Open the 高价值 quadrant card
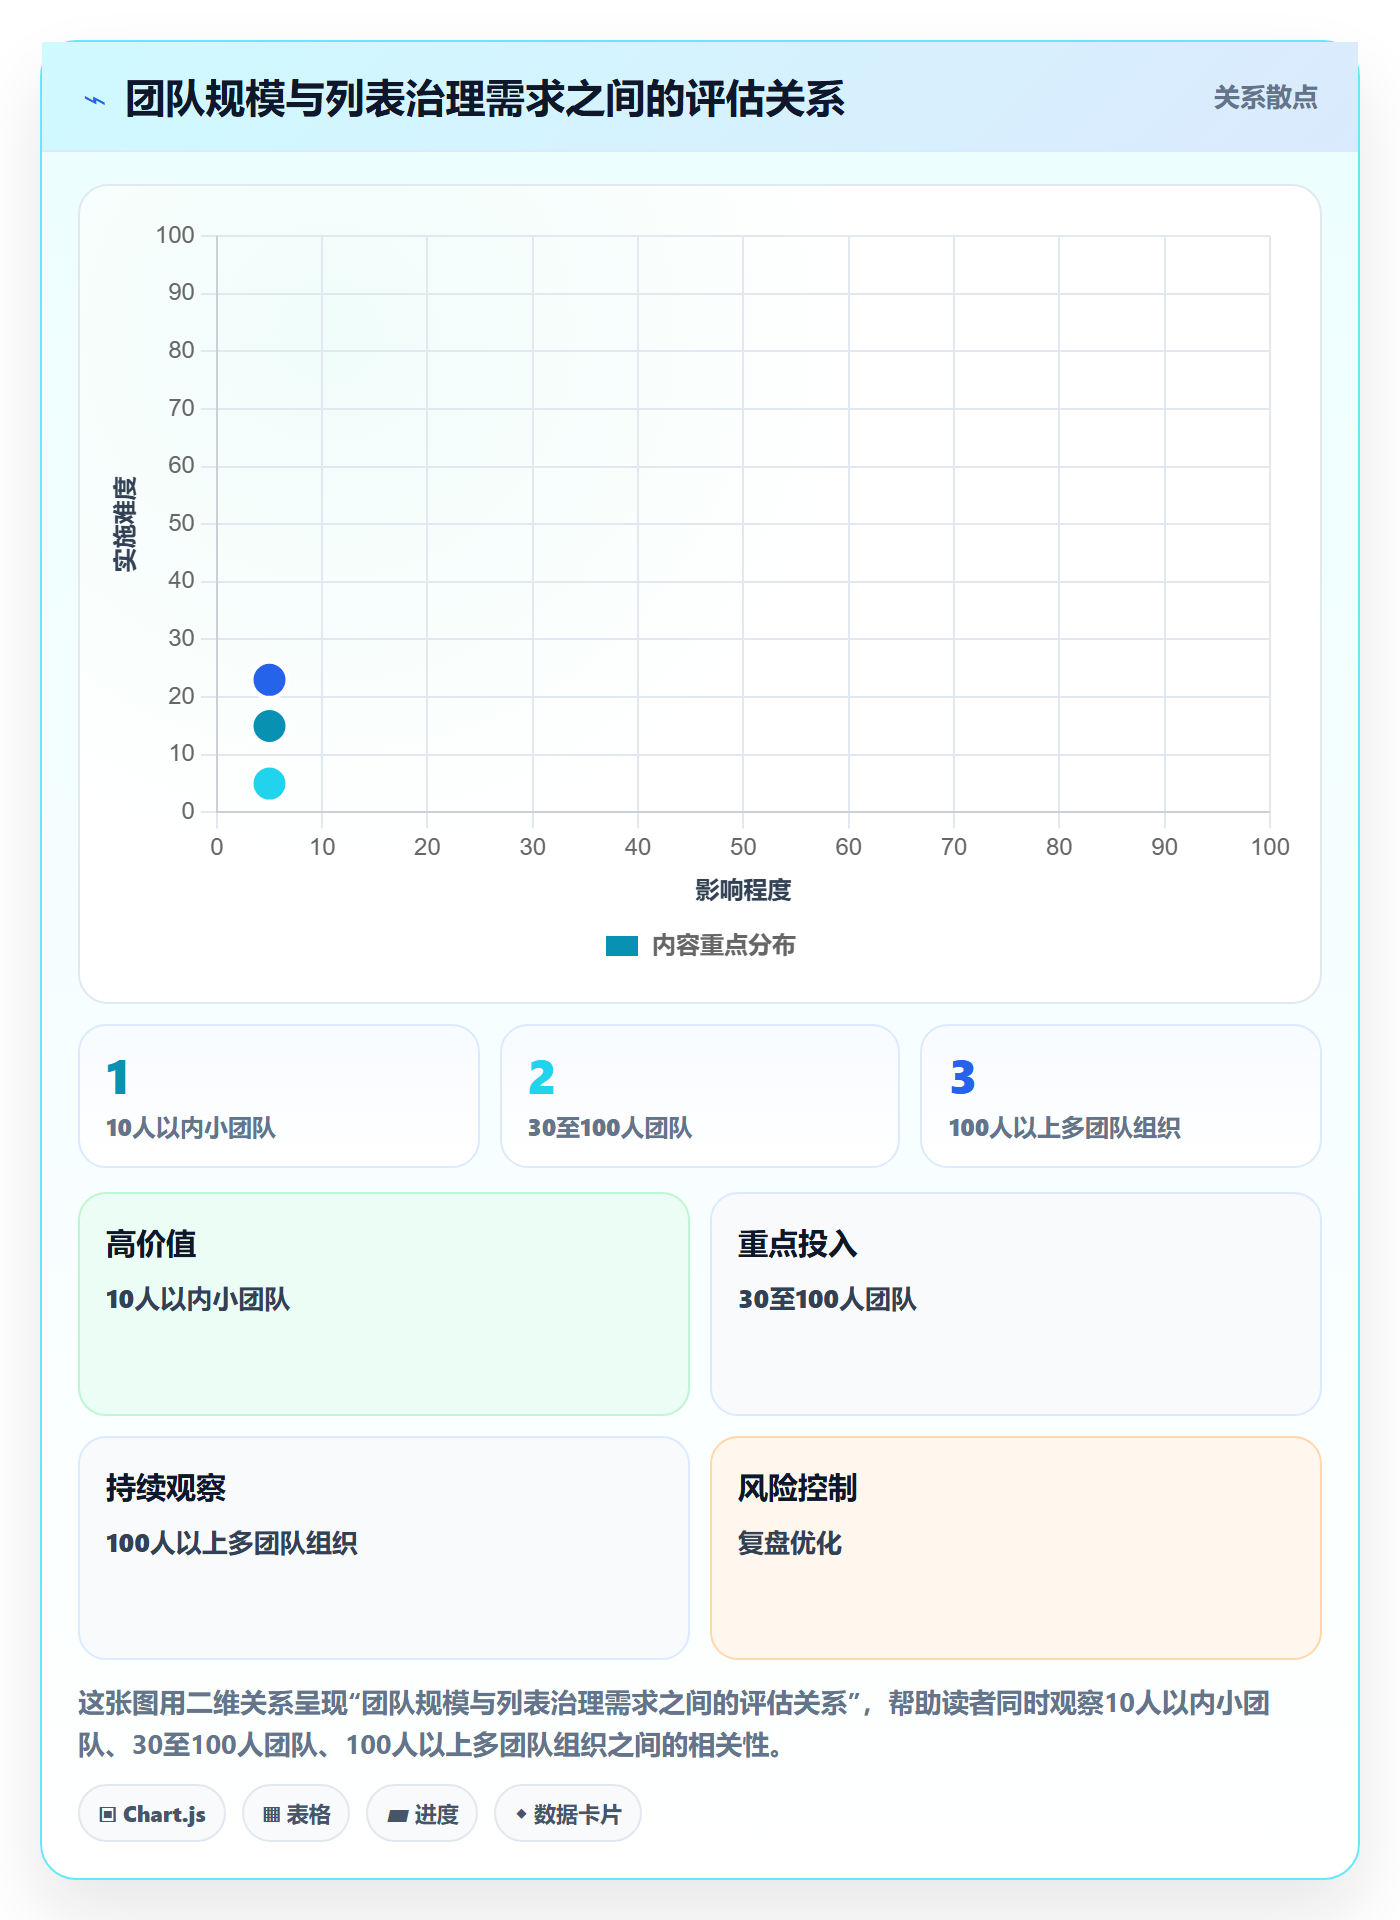 point(384,1304)
